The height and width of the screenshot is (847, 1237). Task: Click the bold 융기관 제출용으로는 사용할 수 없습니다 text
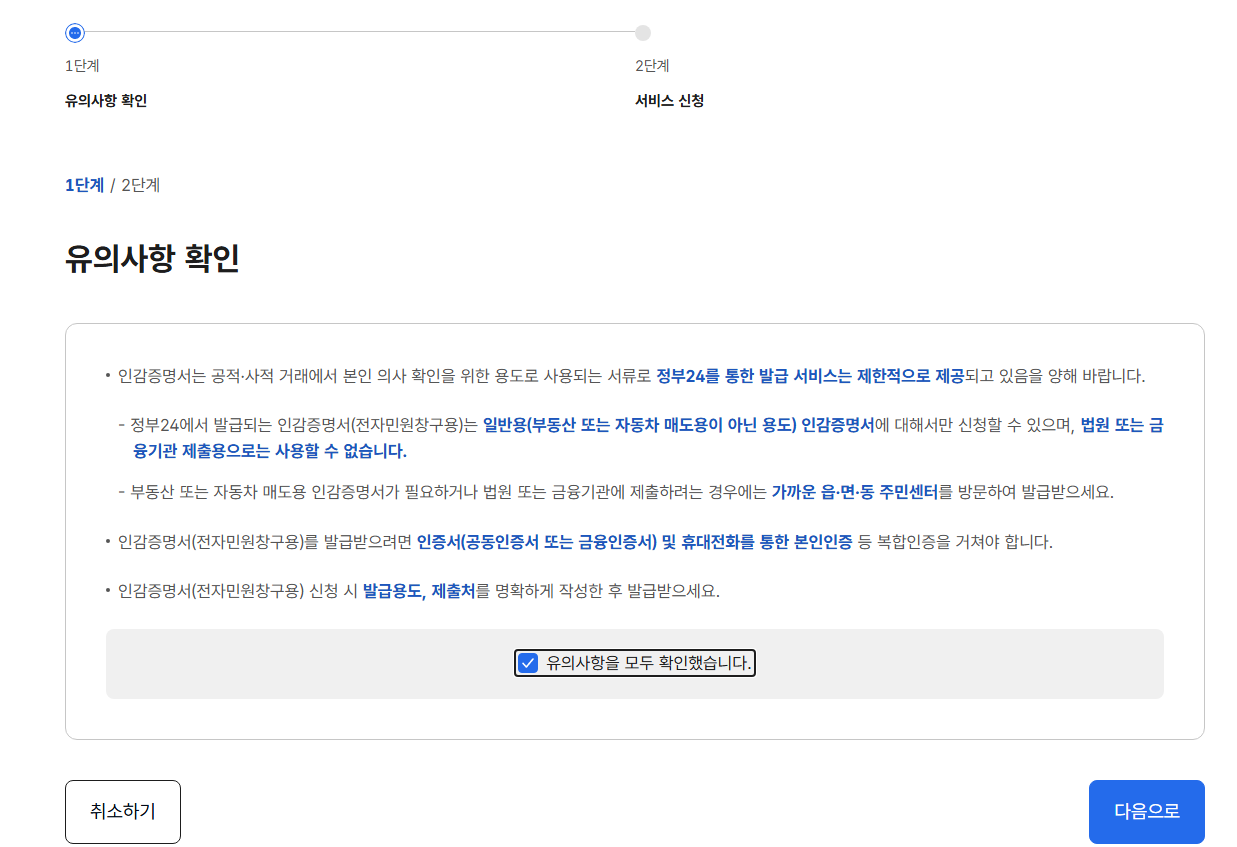coord(269,451)
